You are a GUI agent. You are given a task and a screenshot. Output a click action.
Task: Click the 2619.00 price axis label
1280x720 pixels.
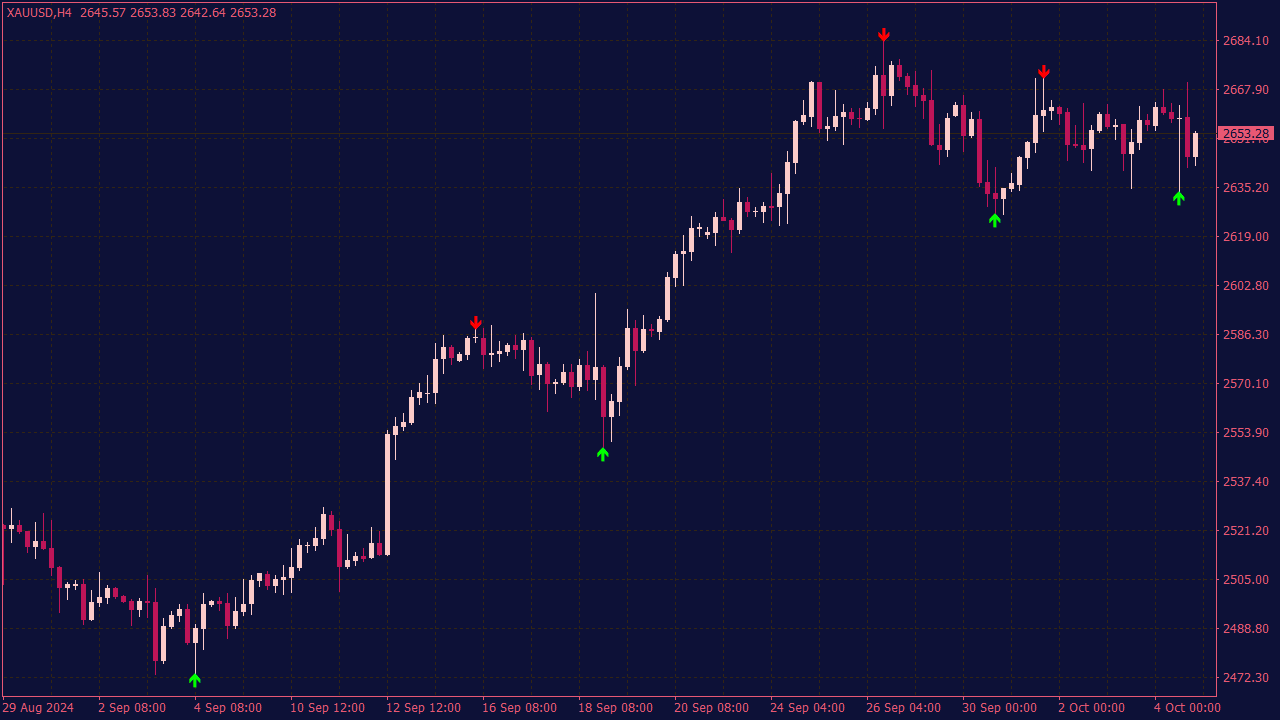pyautogui.click(x=1246, y=237)
